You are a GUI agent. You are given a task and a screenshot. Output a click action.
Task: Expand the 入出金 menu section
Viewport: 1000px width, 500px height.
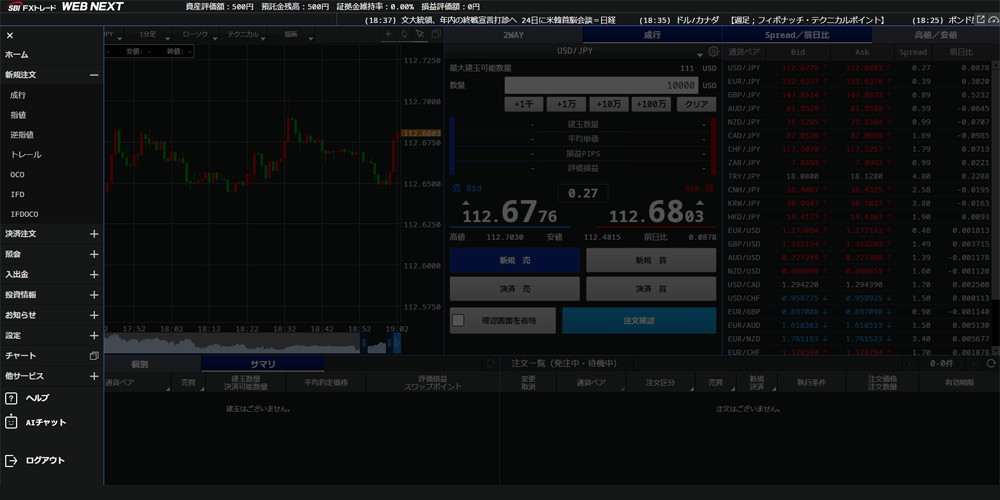(94, 274)
